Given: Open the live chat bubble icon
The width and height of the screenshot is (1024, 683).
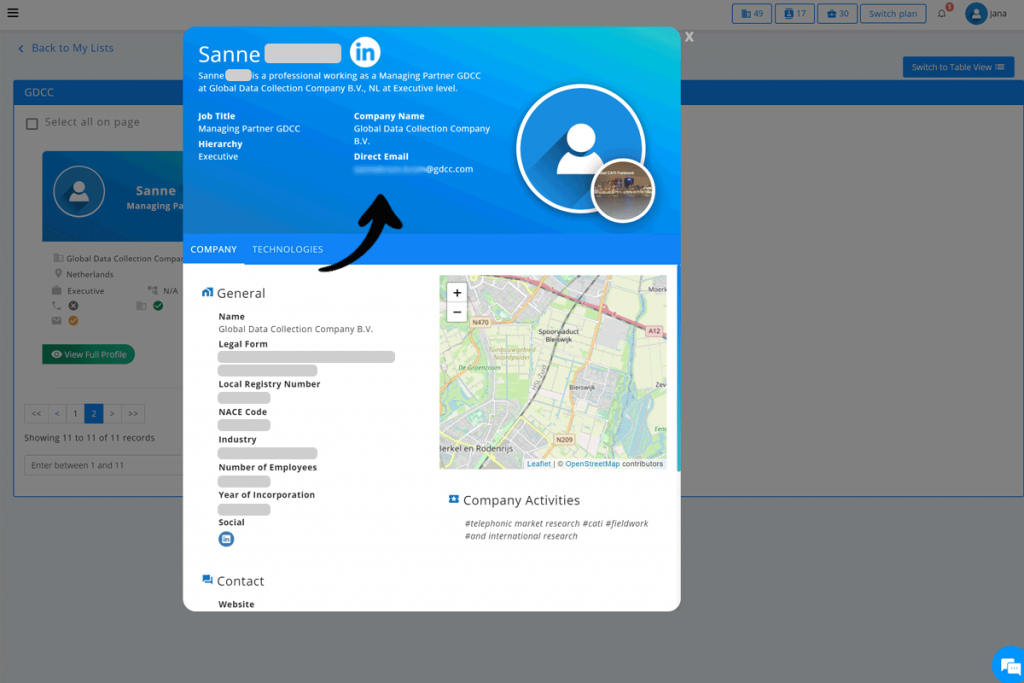Looking at the screenshot, I should [1008, 665].
